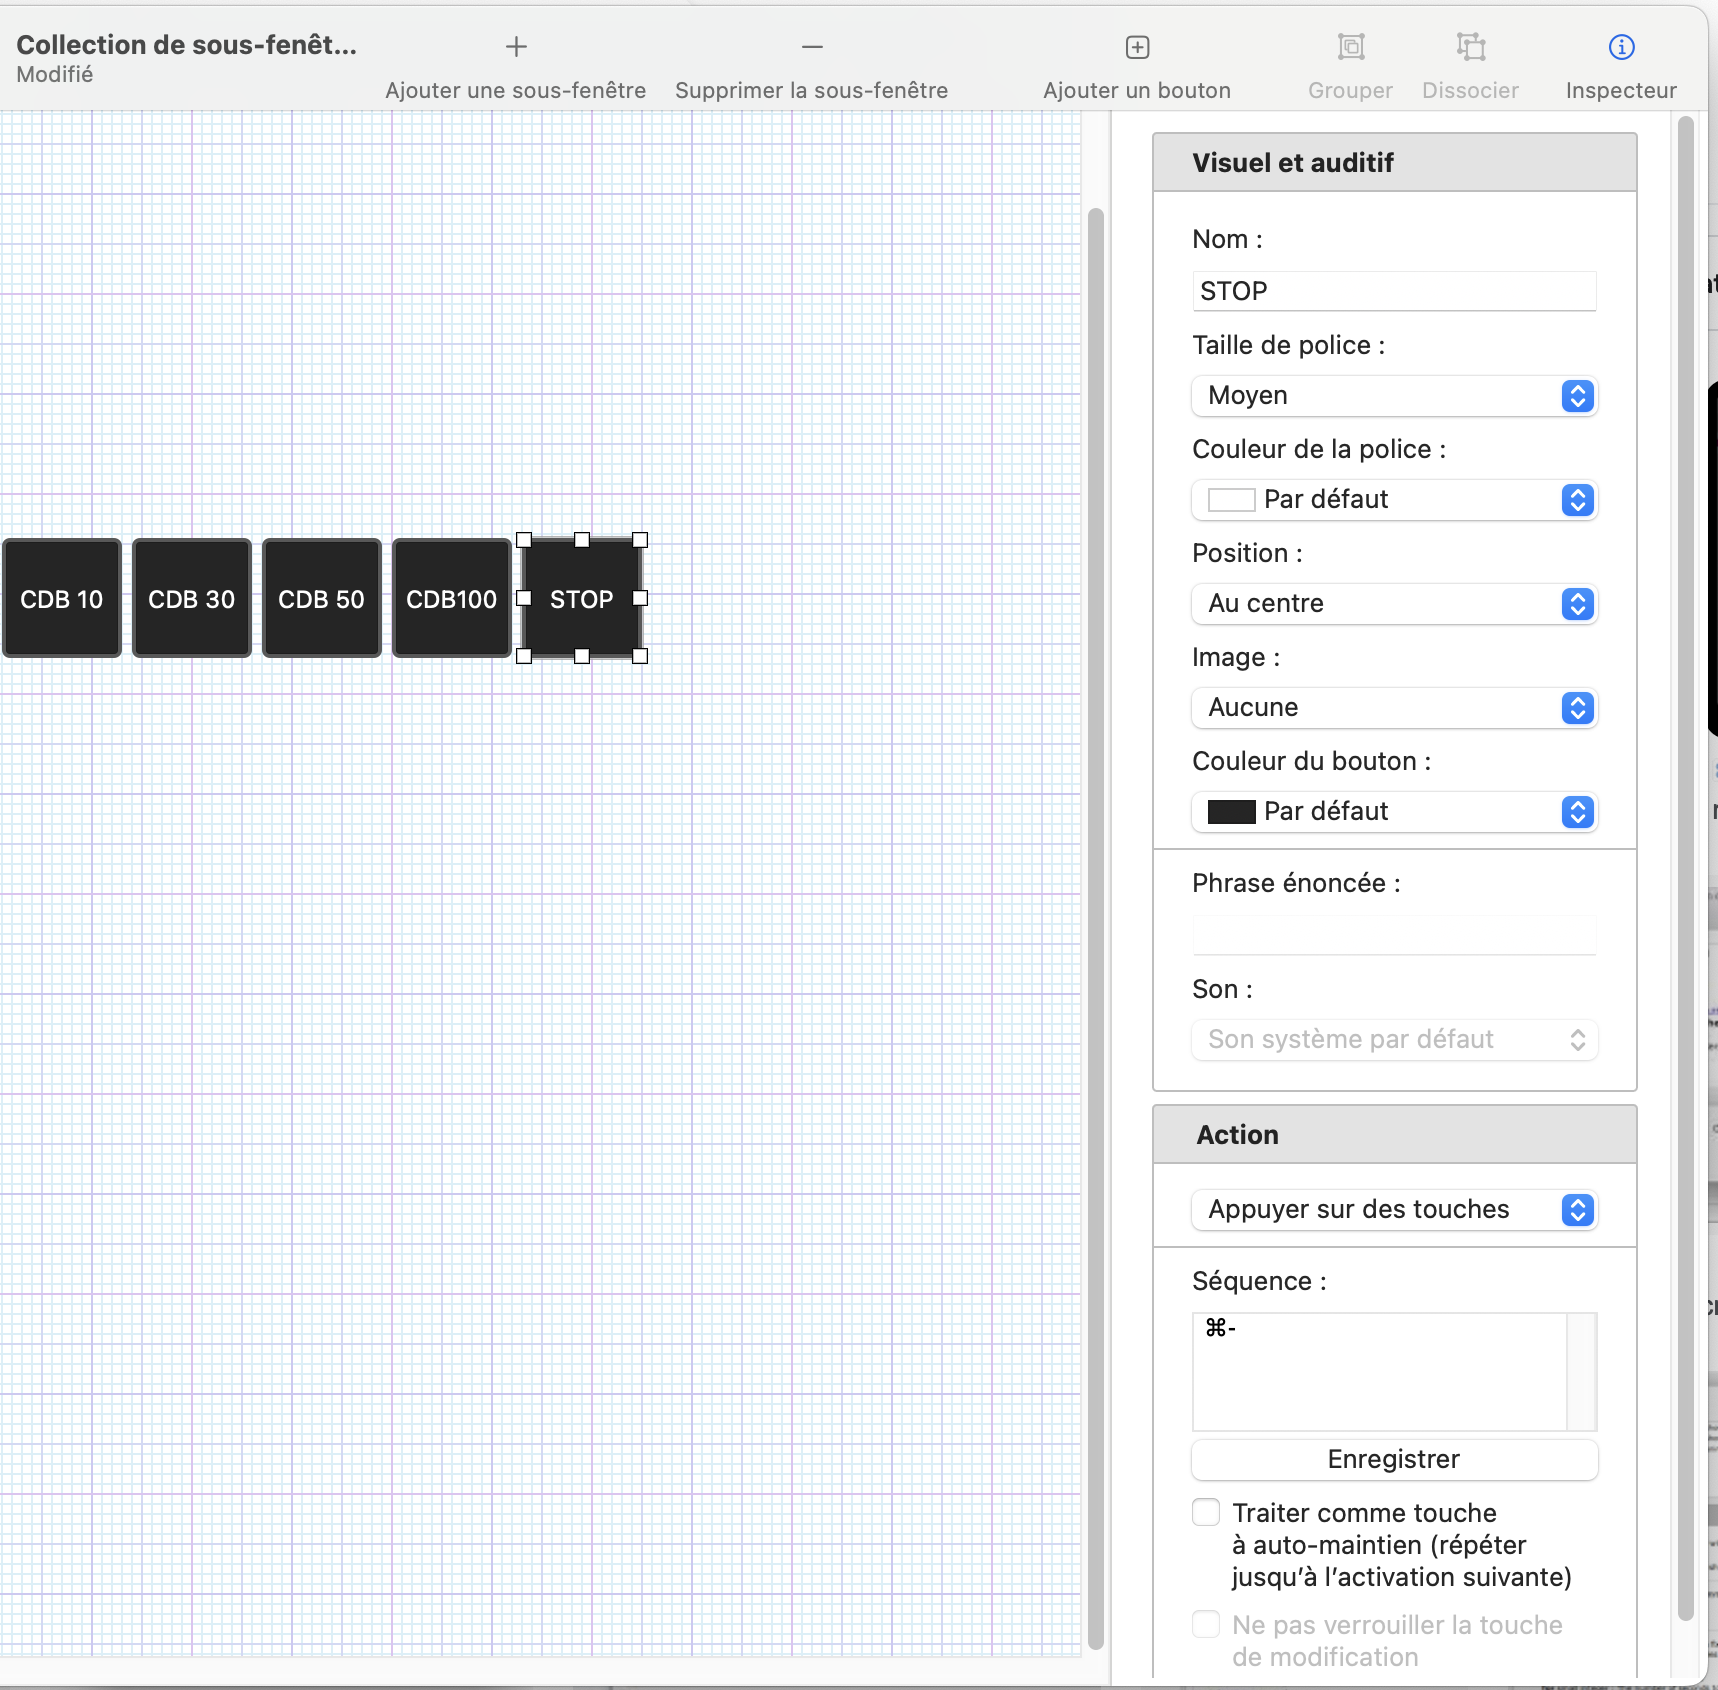The width and height of the screenshot is (1718, 1690).
Task: Select the CDB 10 button on canvas
Action: pos(62,598)
